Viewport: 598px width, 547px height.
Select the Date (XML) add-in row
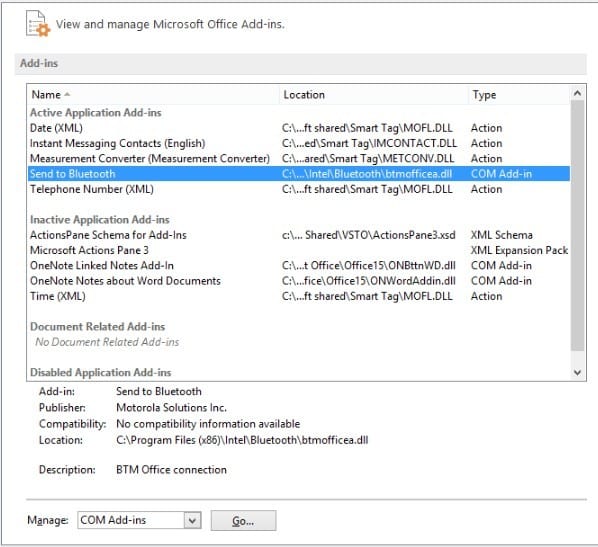[x=299, y=128]
